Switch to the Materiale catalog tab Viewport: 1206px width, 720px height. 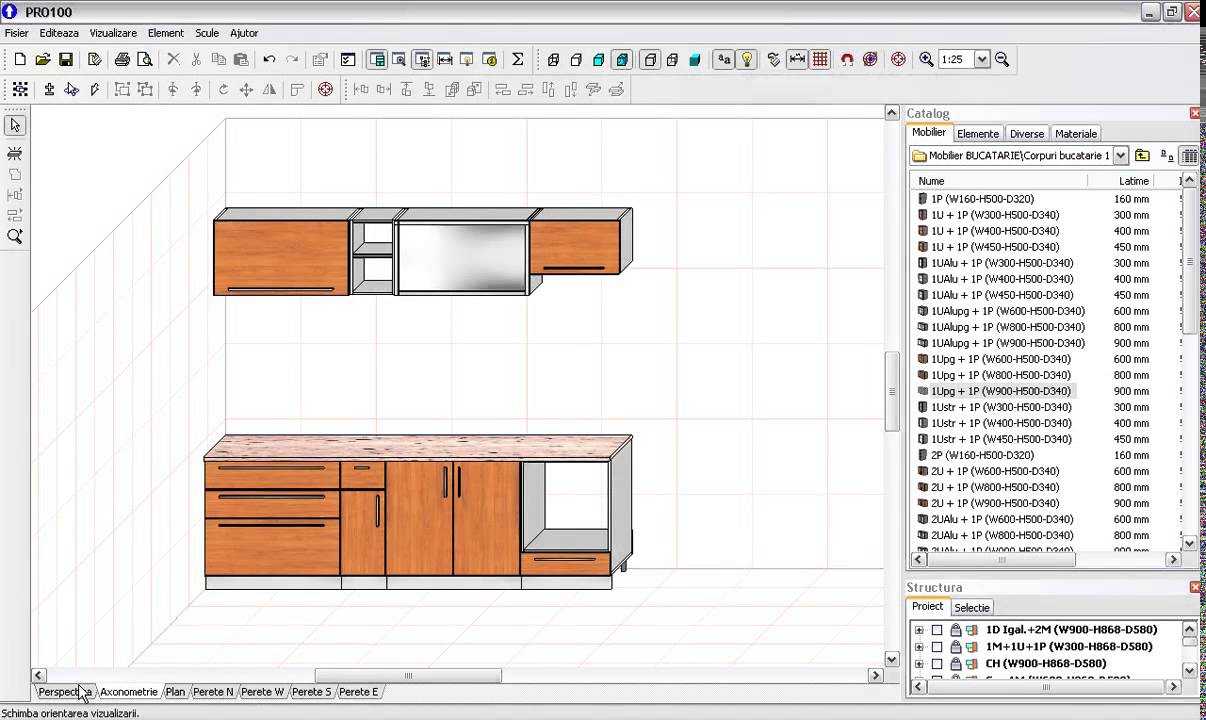(1076, 134)
